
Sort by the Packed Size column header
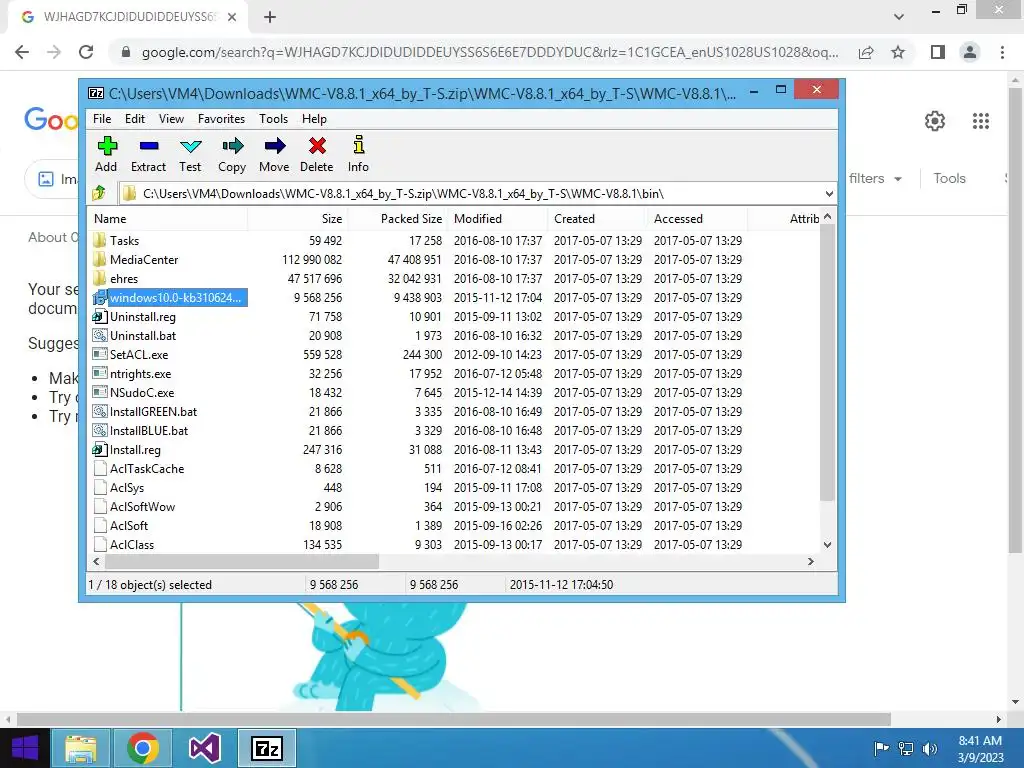pos(398,219)
